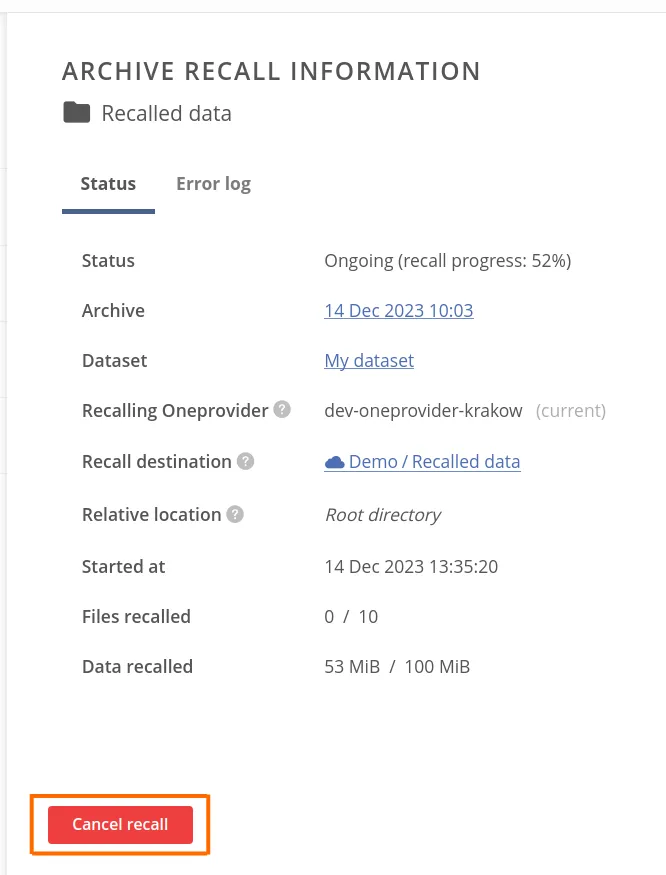Image resolution: width=666 pixels, height=875 pixels.
Task: Click the Ongoing recall progress text
Action: pyautogui.click(x=447, y=260)
